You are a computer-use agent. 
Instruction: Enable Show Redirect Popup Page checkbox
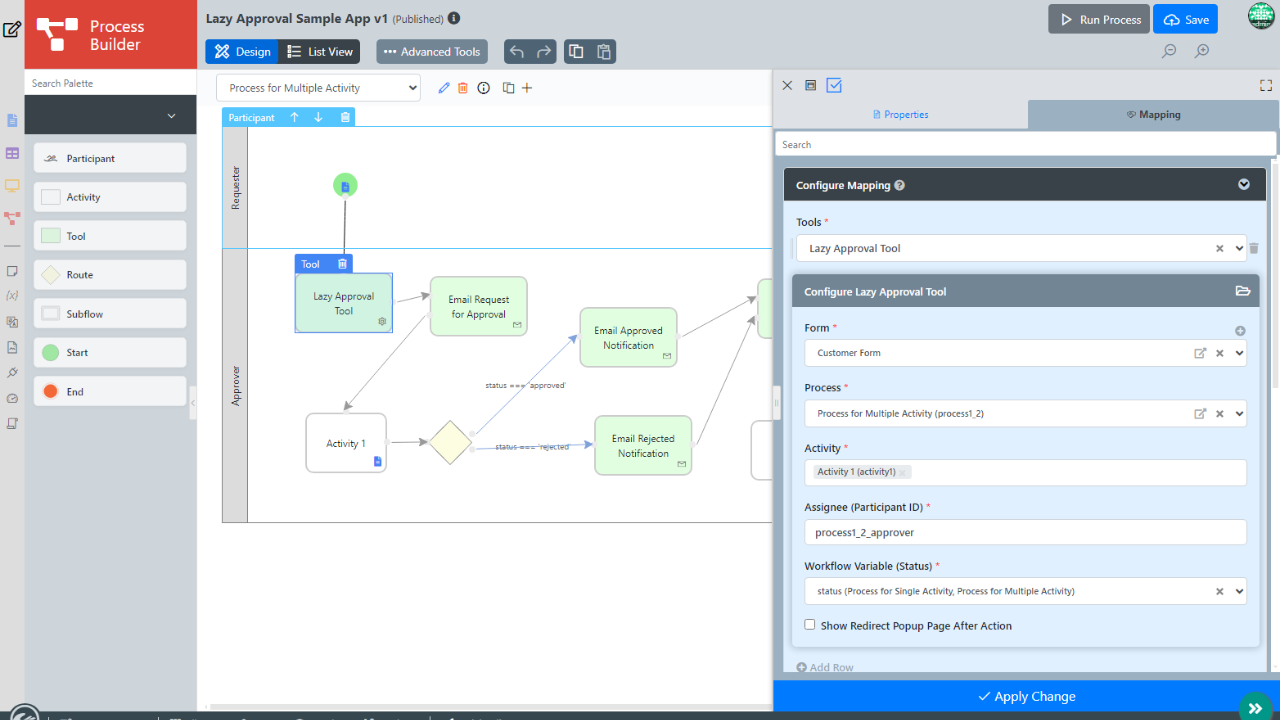(x=810, y=625)
